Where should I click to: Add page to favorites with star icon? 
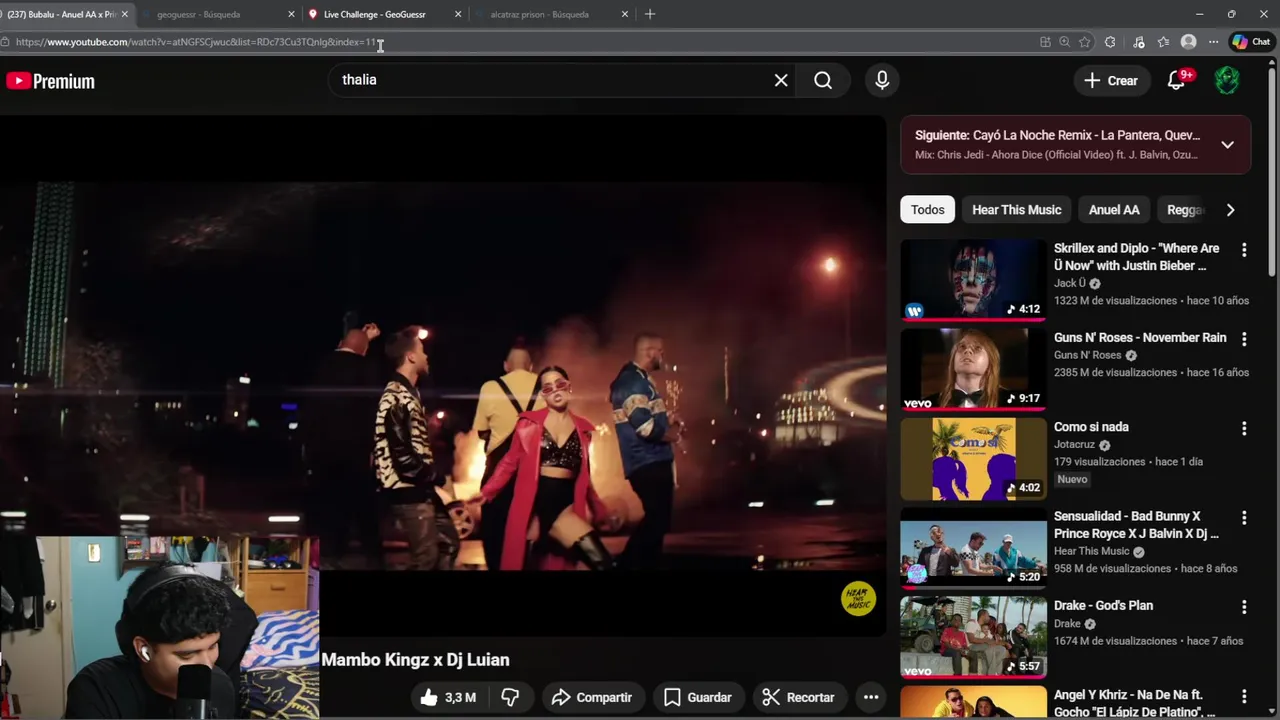coord(1085,42)
